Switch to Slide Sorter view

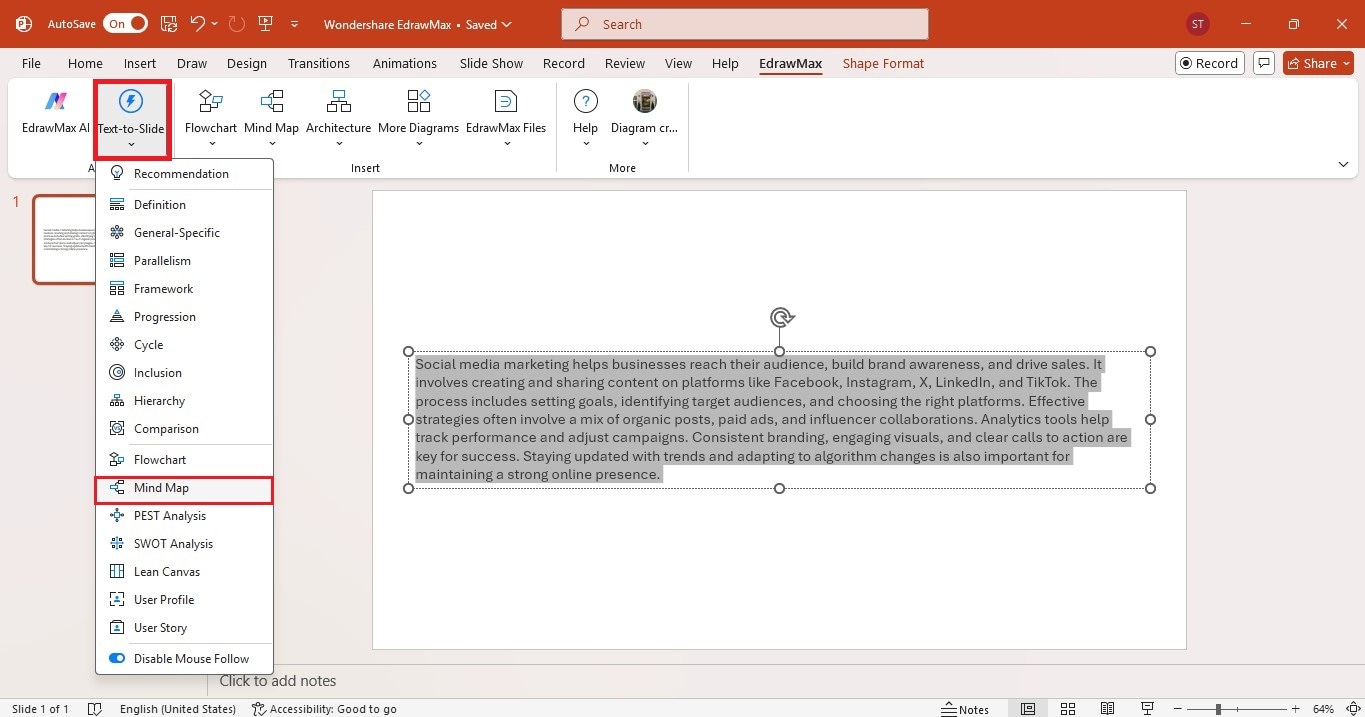click(x=1068, y=709)
